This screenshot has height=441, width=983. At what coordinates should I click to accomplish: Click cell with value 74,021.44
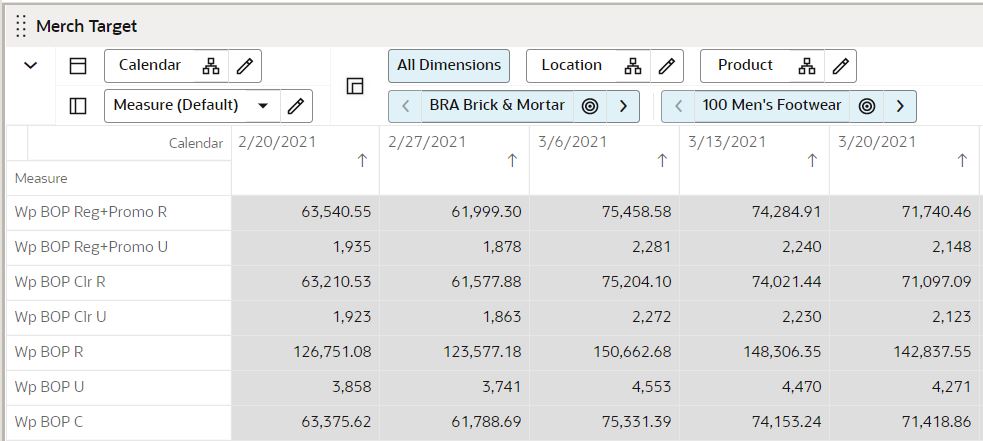pyautogui.click(x=754, y=282)
